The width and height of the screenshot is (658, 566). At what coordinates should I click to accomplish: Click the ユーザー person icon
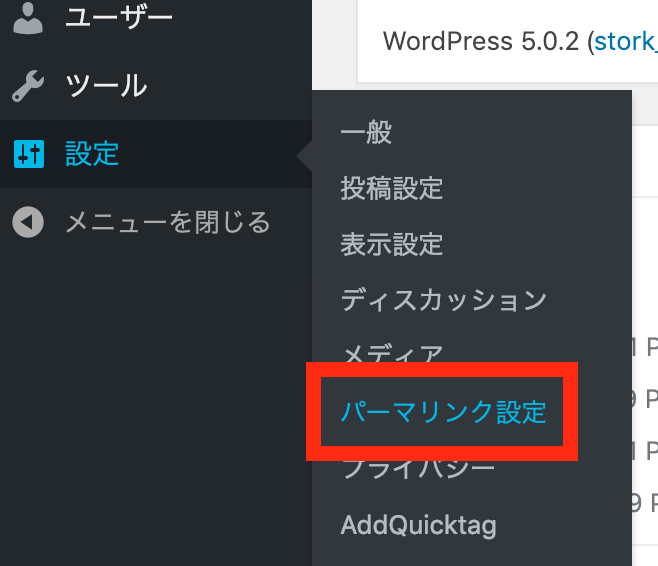[28, 18]
